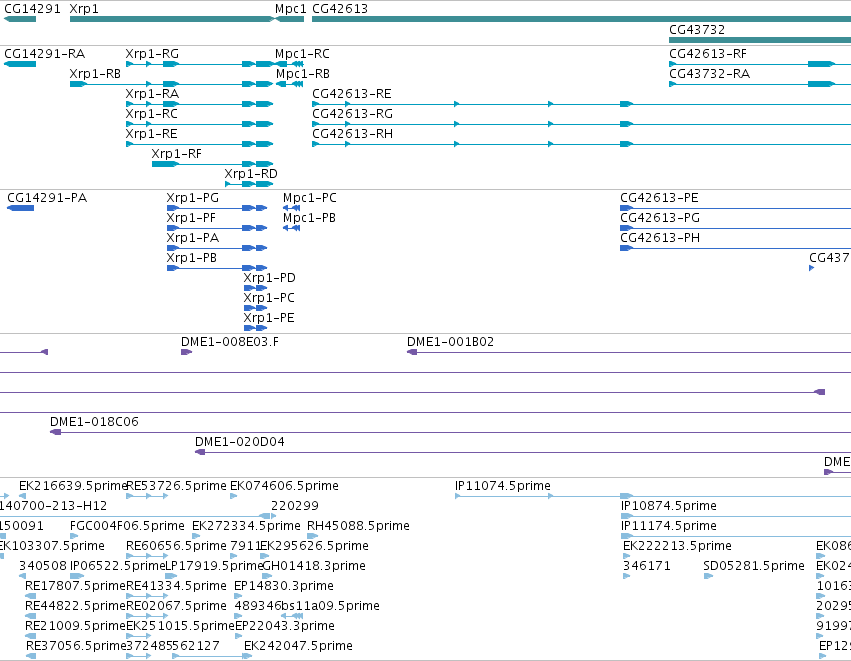Select transcript label Xrp1-RC

point(151,114)
